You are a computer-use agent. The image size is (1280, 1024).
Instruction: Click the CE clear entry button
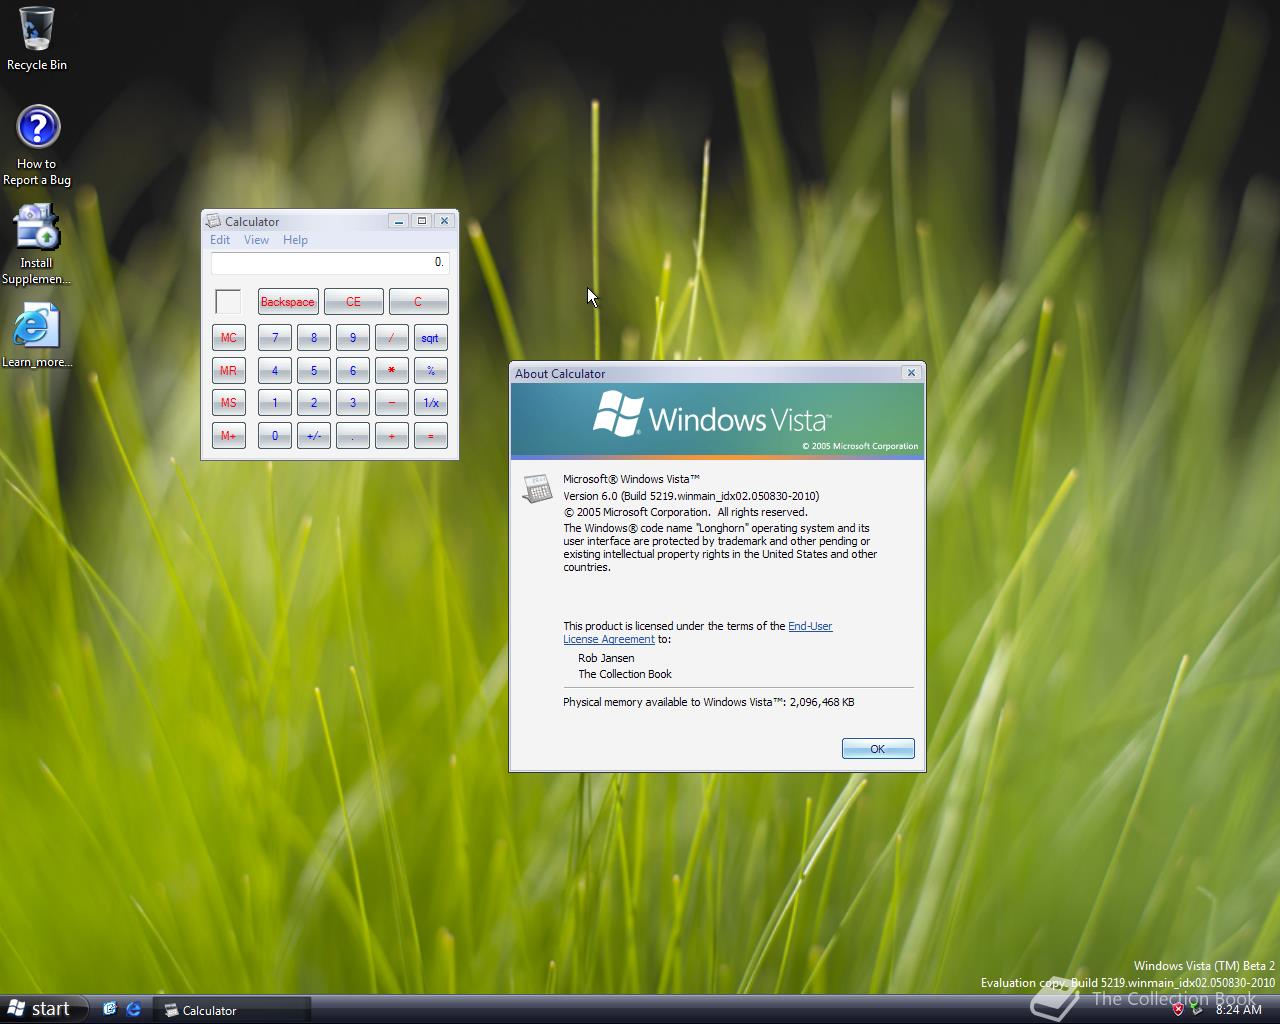[x=353, y=302]
